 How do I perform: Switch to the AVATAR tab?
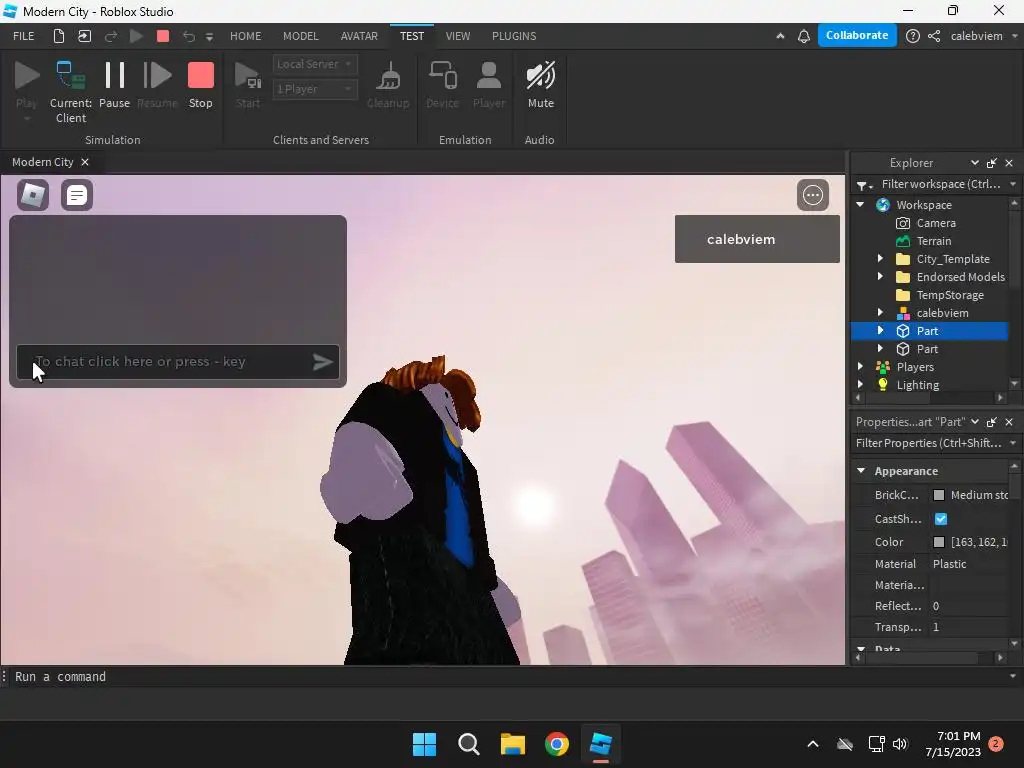[x=359, y=36]
